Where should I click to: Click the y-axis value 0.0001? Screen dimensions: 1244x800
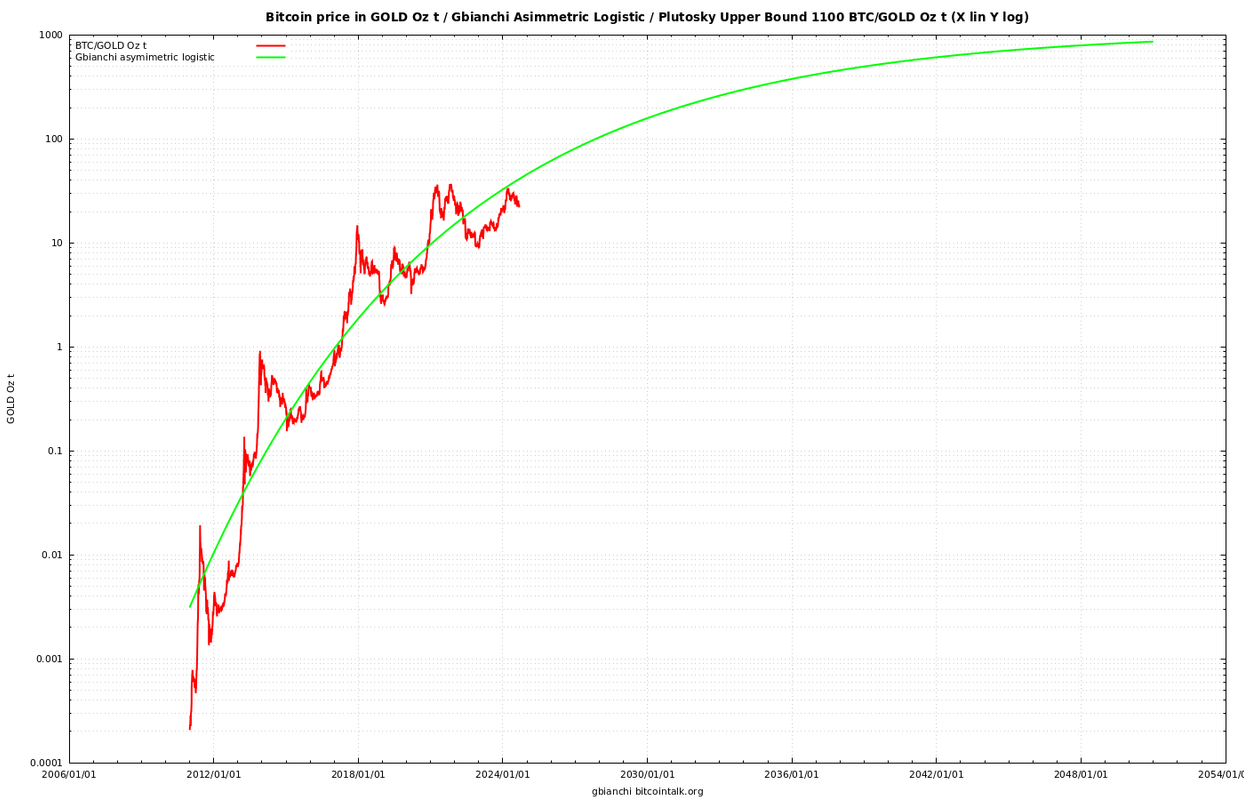[x=47, y=763]
